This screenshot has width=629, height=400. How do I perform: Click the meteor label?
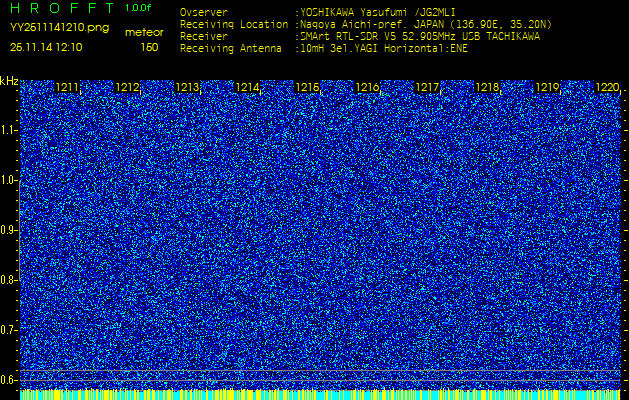[144, 32]
